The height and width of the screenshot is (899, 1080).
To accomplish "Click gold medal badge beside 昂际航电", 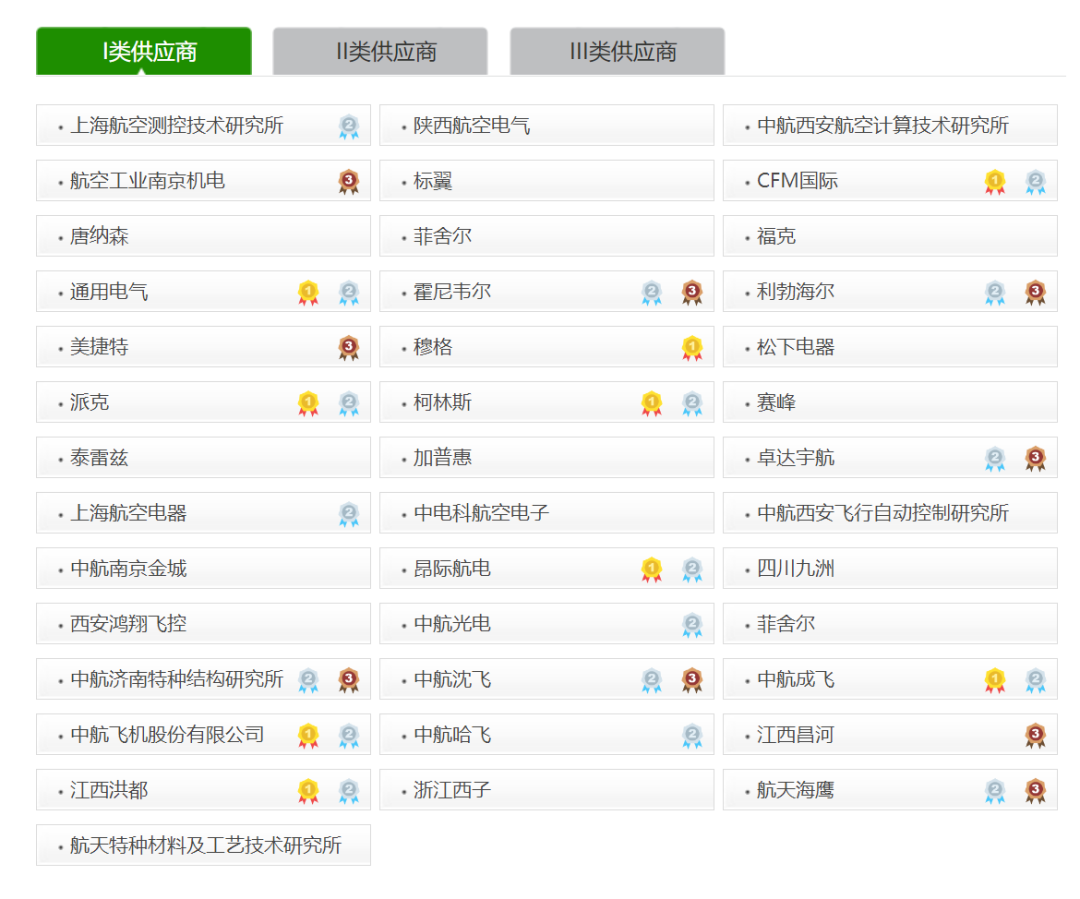I will point(652,570).
